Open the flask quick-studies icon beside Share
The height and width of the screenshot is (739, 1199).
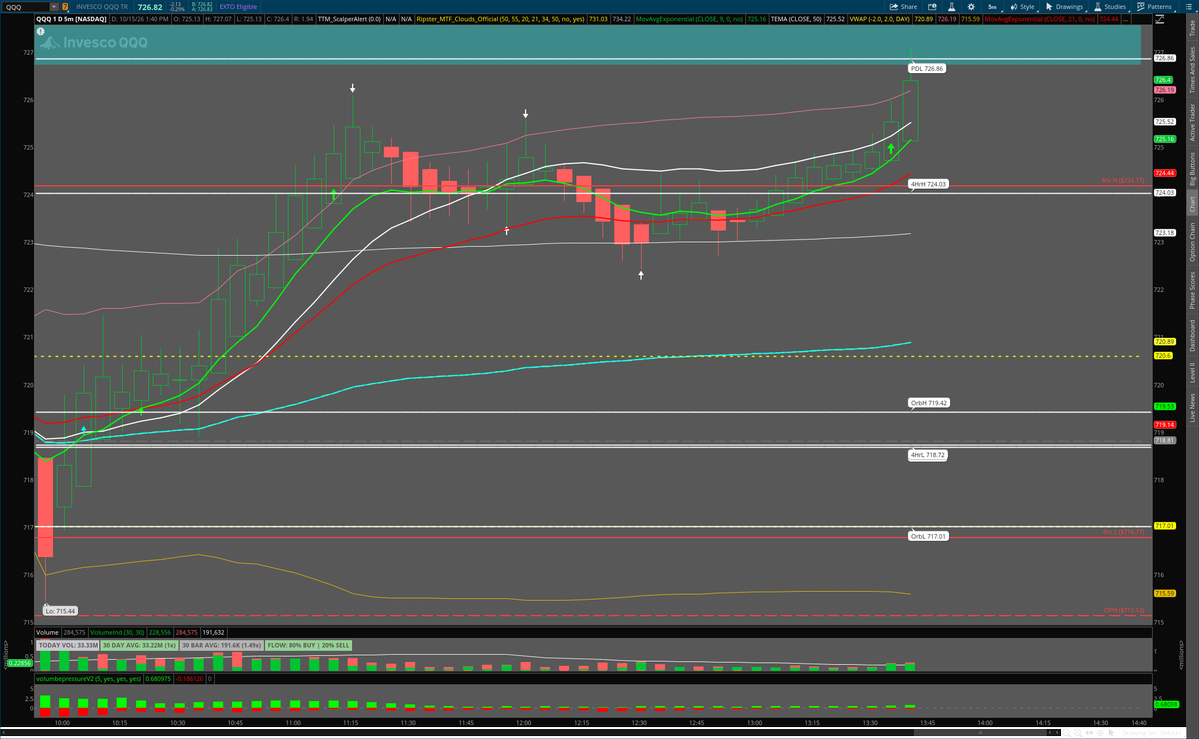tap(951, 7)
